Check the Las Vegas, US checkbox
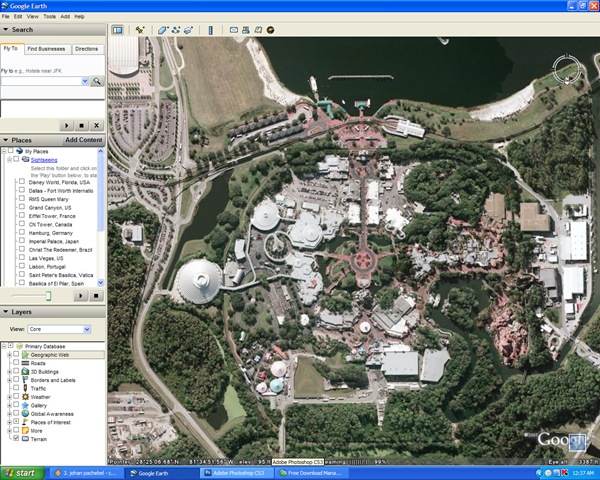Viewport: 600px width, 480px height. coord(22,258)
